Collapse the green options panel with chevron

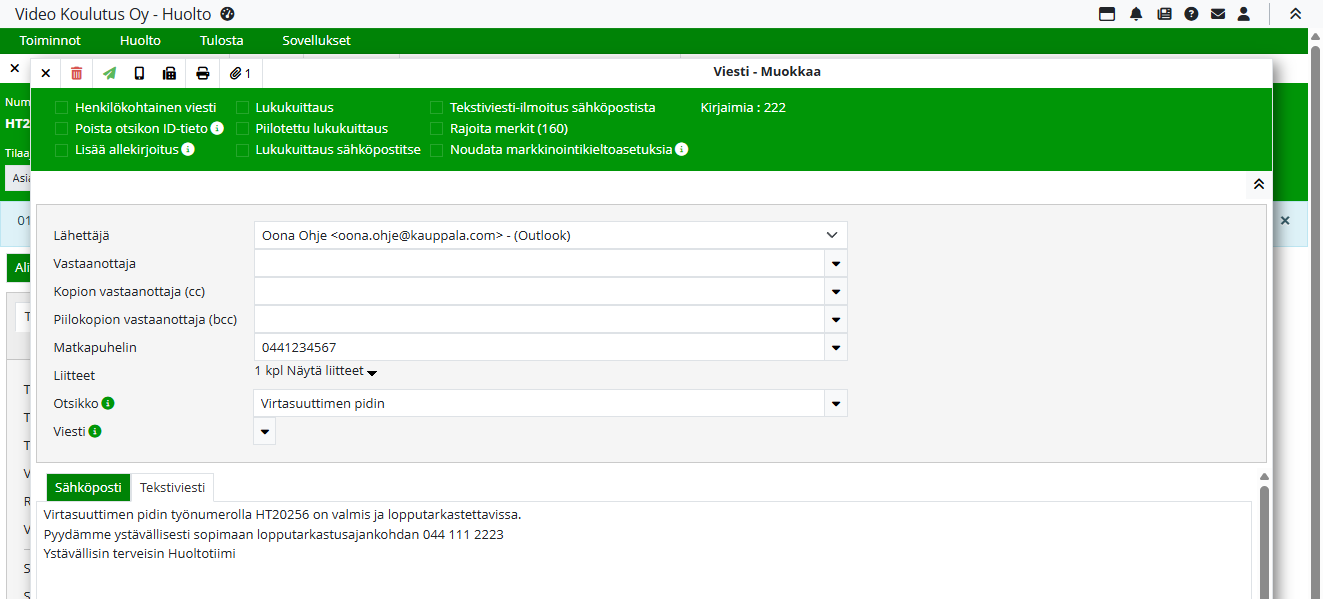pyautogui.click(x=1258, y=184)
